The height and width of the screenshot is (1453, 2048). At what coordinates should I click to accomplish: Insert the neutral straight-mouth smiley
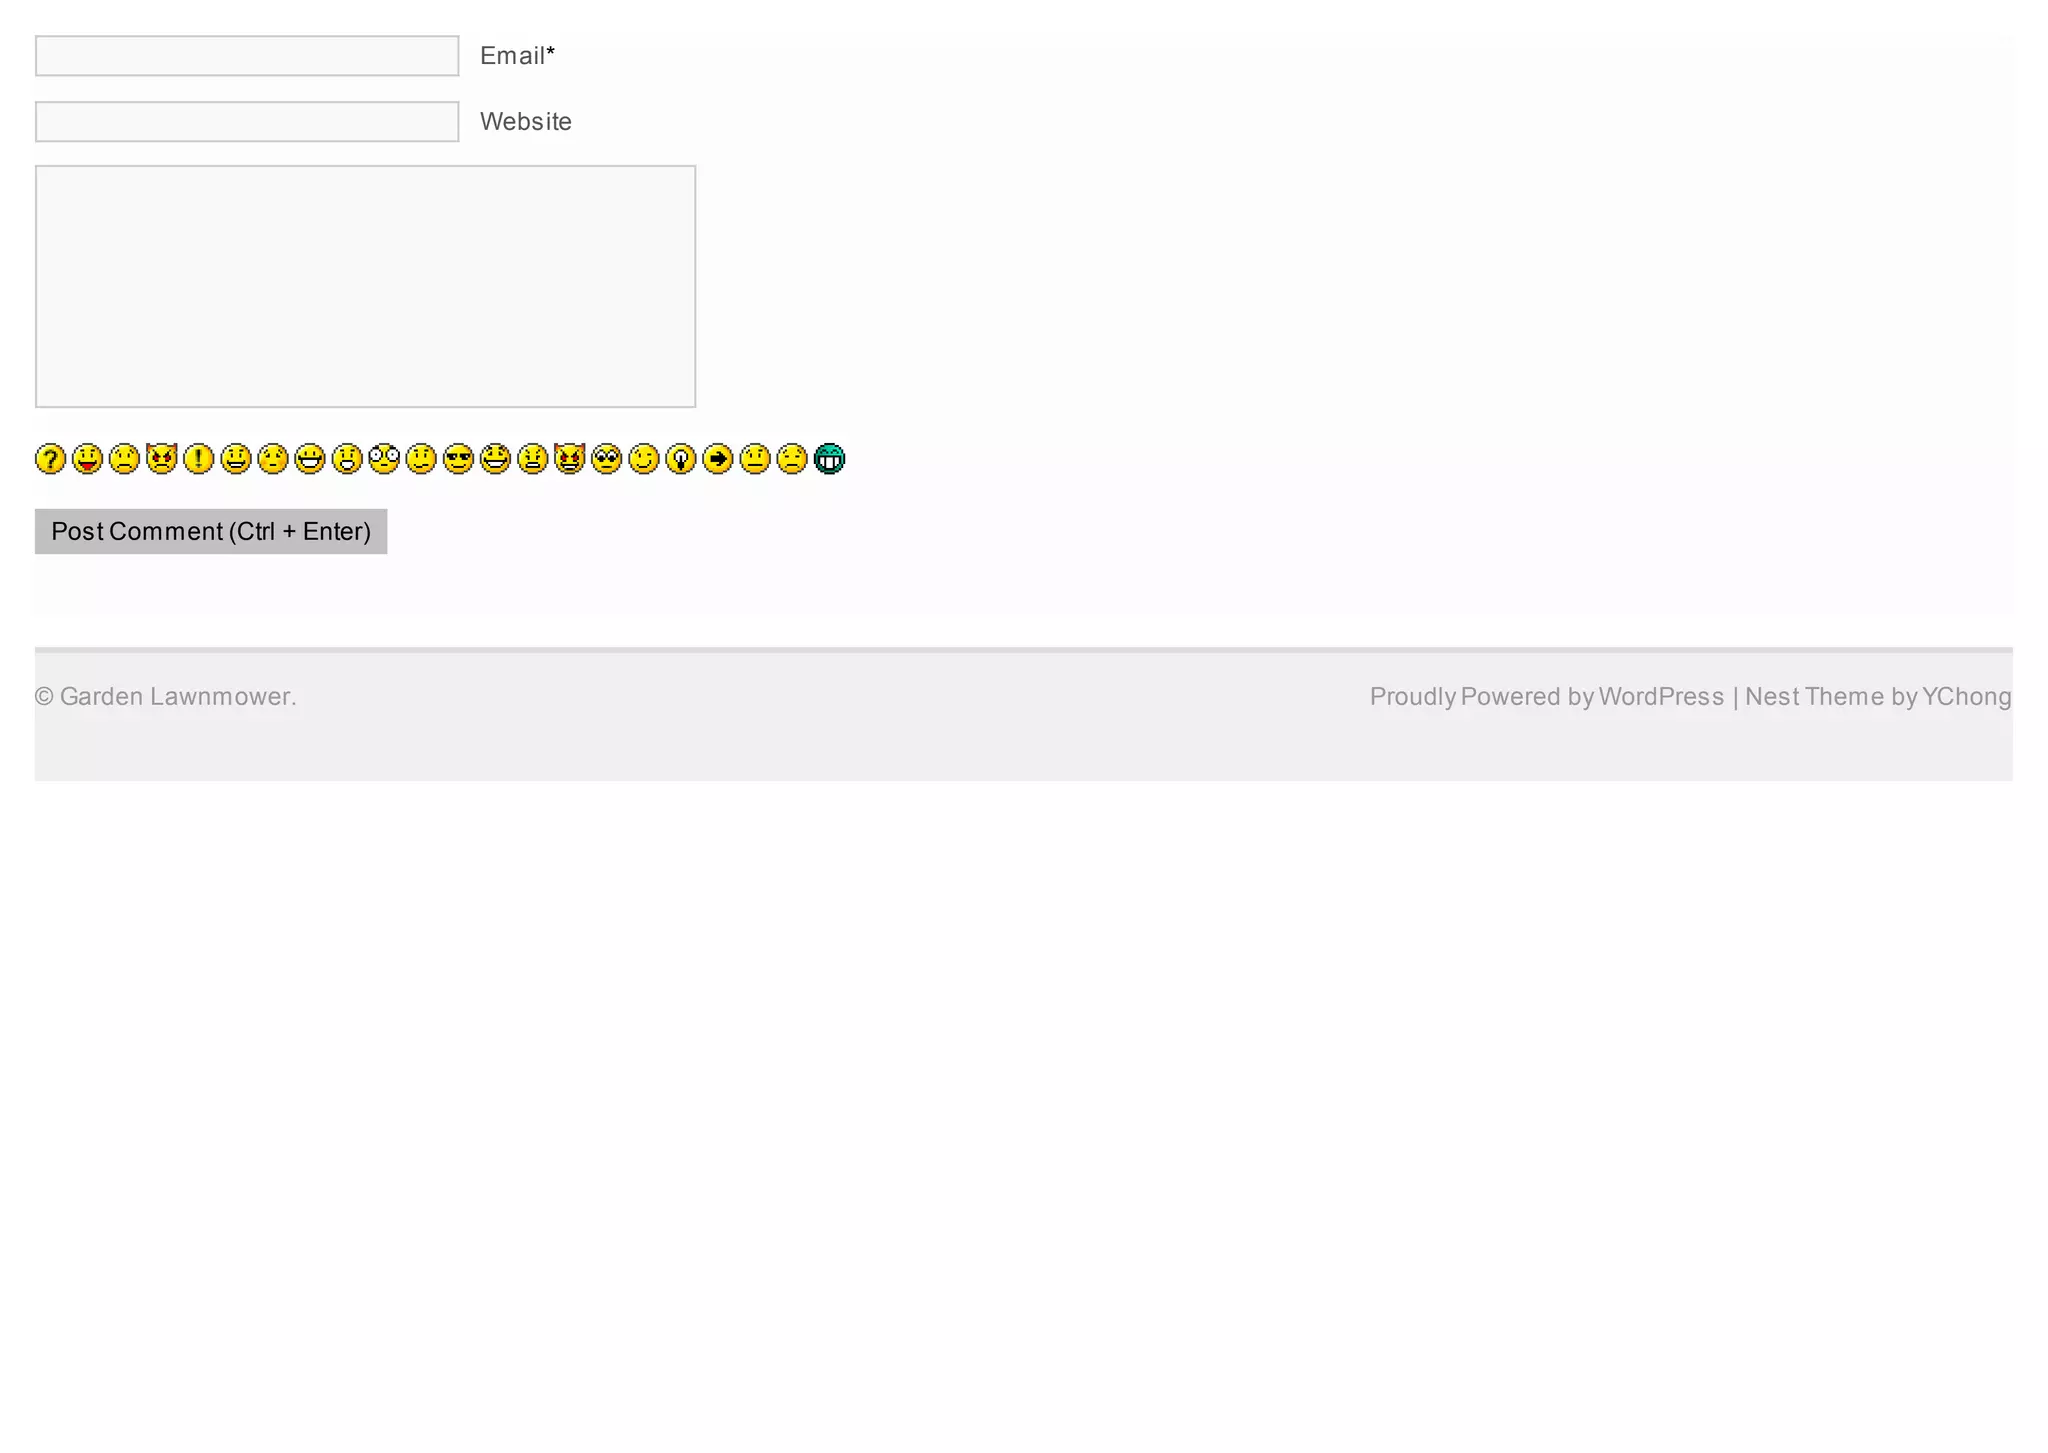(x=754, y=459)
